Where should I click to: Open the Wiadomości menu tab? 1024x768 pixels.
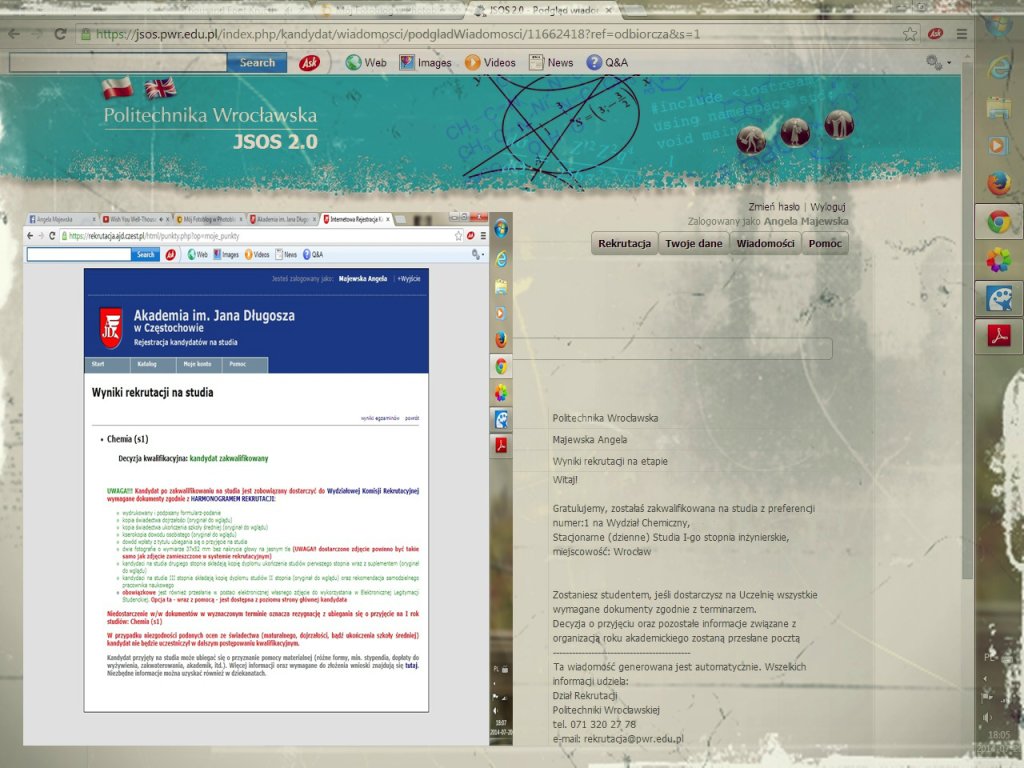tap(765, 244)
